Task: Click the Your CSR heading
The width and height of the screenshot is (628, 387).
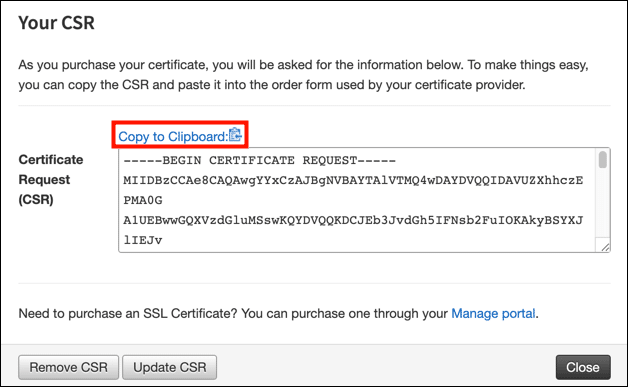Action: point(56,23)
